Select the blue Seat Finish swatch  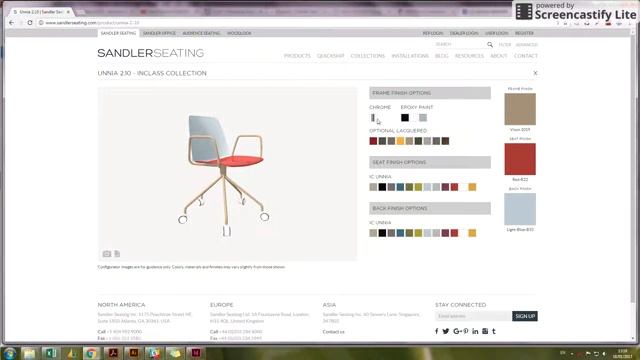tap(400, 187)
